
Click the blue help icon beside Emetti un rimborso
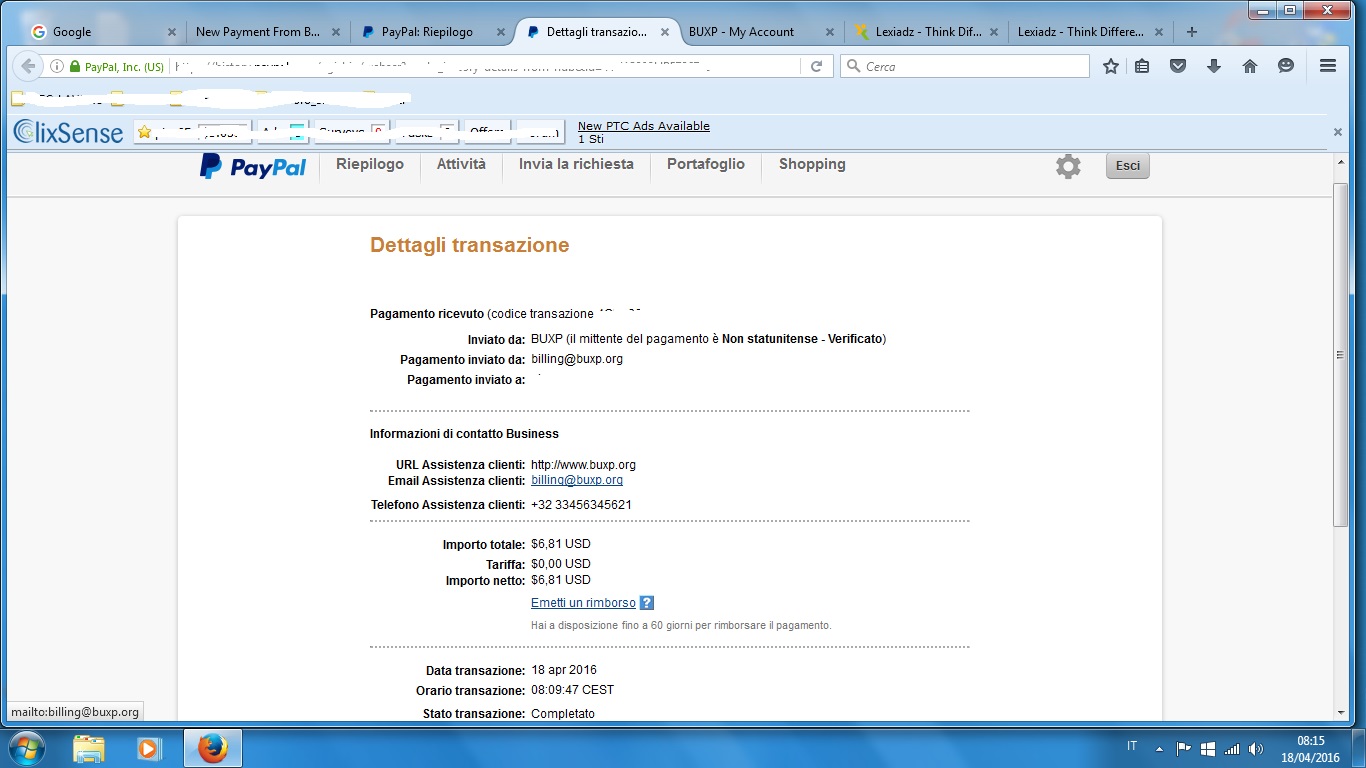pyautogui.click(x=646, y=603)
